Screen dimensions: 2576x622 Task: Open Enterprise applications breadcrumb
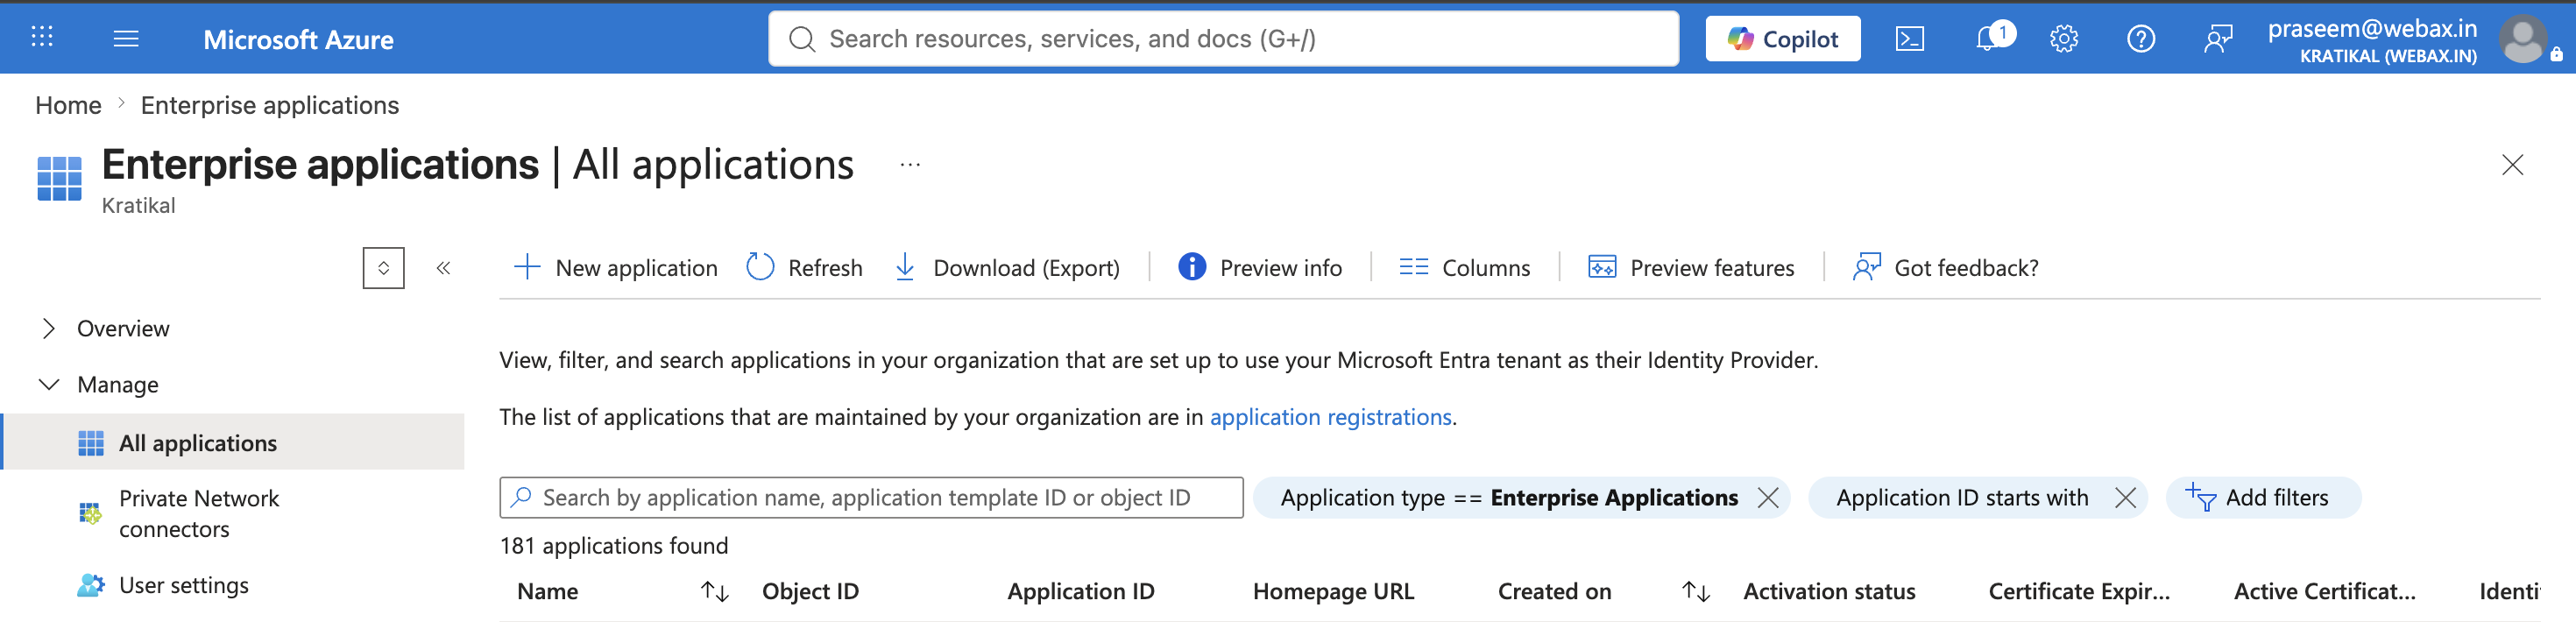pyautogui.click(x=269, y=105)
